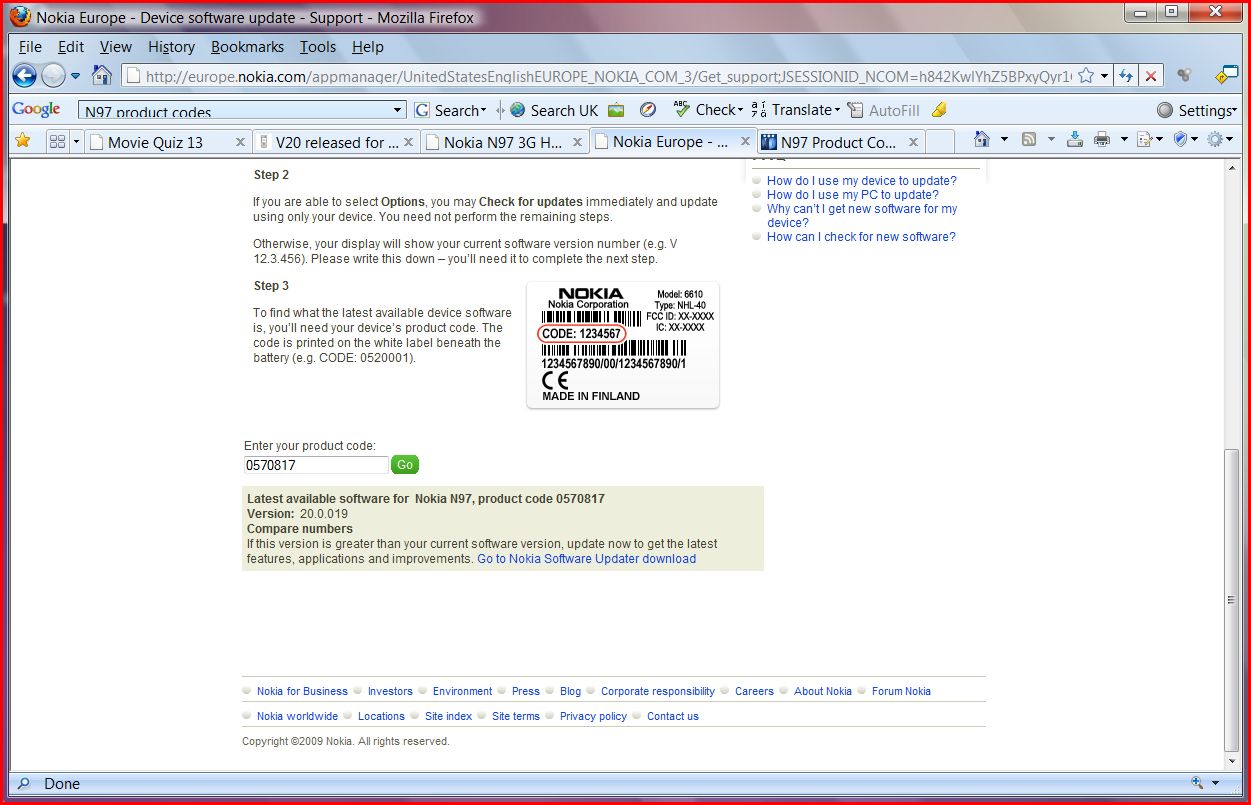The height and width of the screenshot is (805, 1251).
Task: Open the Bookmarks menu
Action: point(247,47)
